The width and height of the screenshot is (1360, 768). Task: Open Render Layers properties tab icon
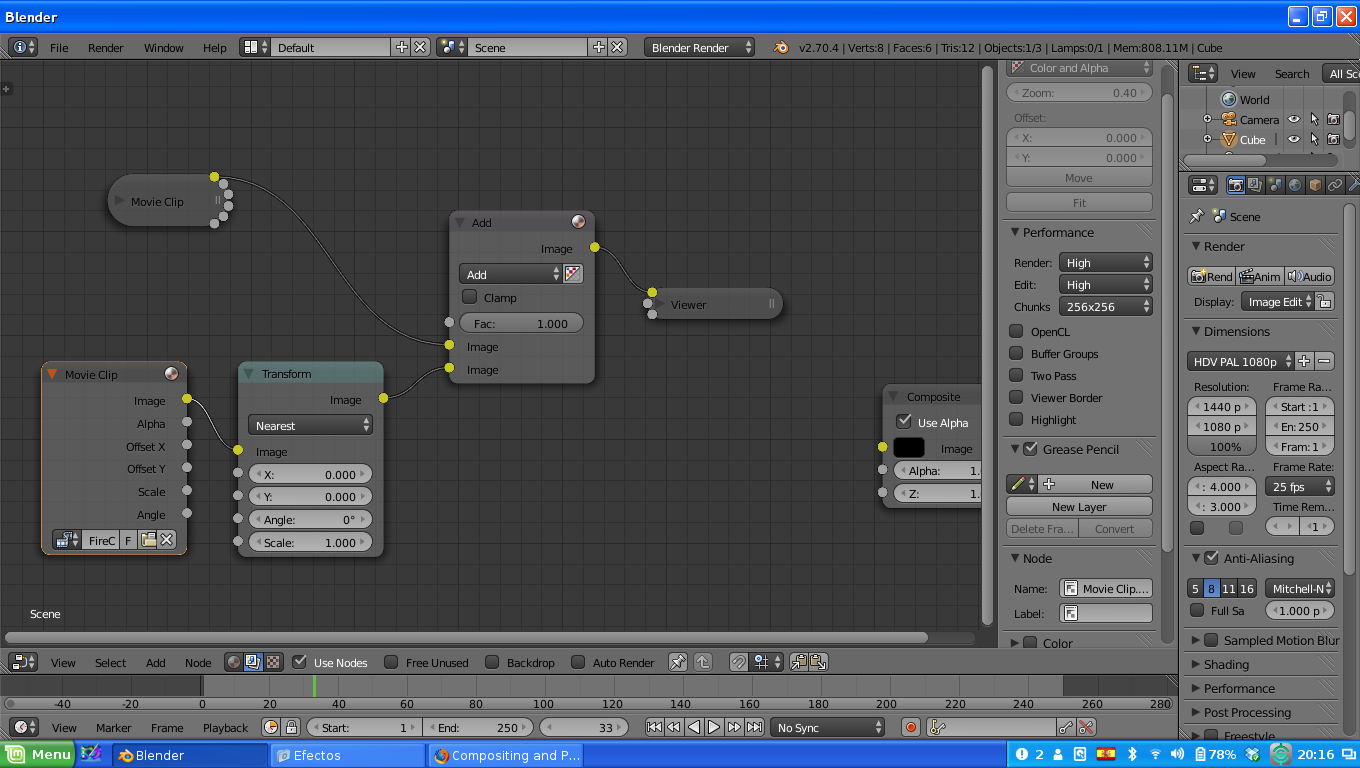tap(1255, 185)
